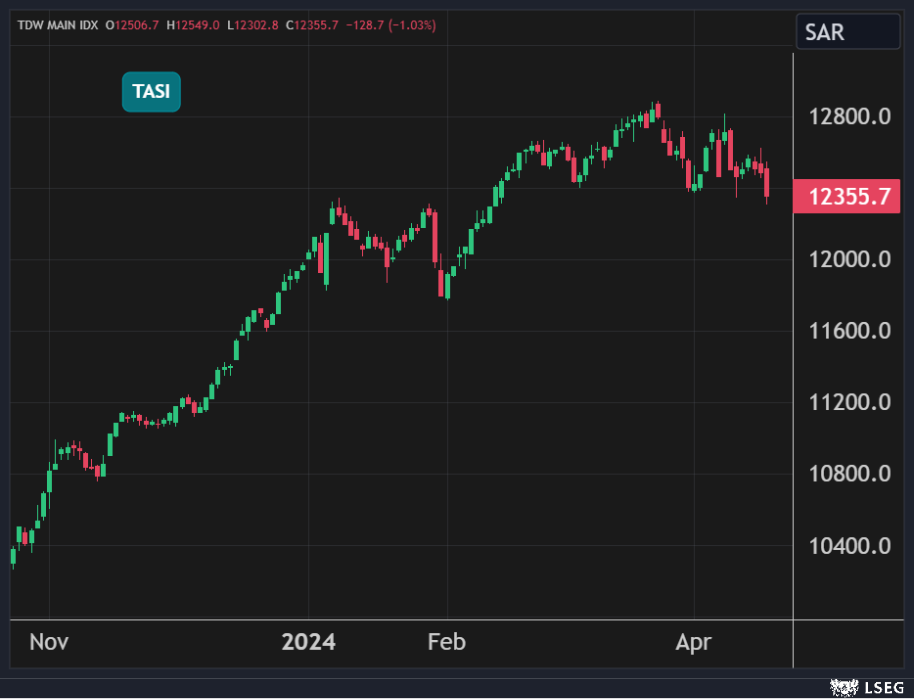Click the 2024 label on time axis

[308, 642]
